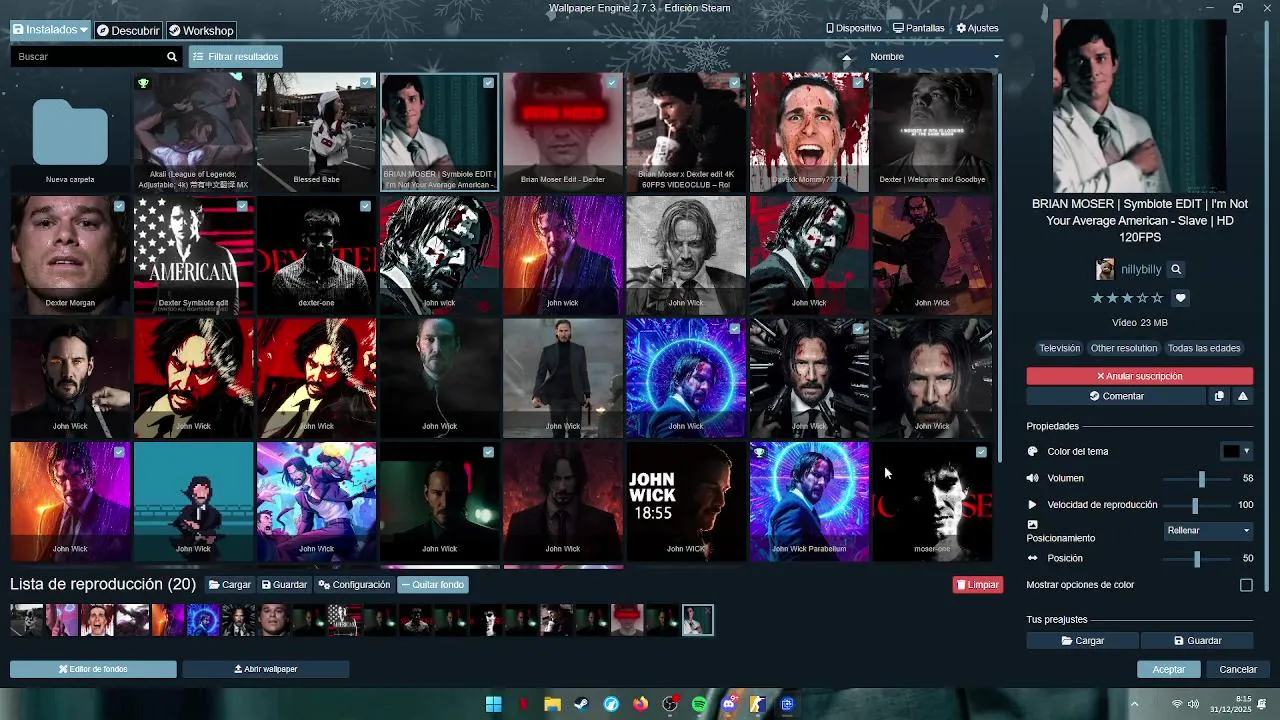Click the warning triangle report icon
Screen dimensions: 1280x720
(1242, 396)
